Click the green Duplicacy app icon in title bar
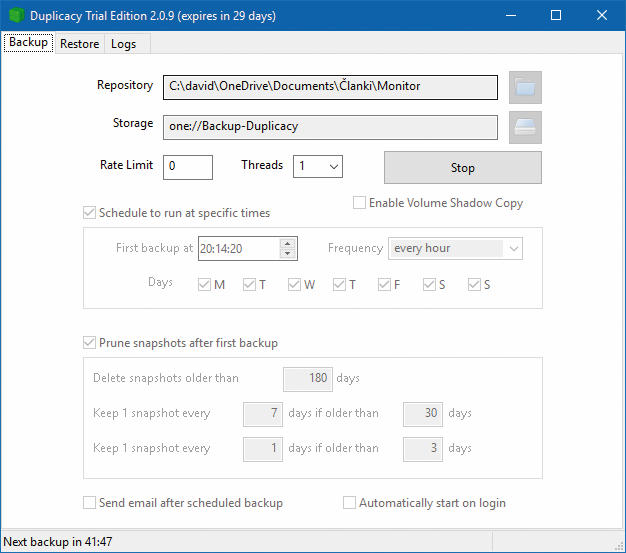Image resolution: width=626 pixels, height=553 pixels. click(16, 16)
